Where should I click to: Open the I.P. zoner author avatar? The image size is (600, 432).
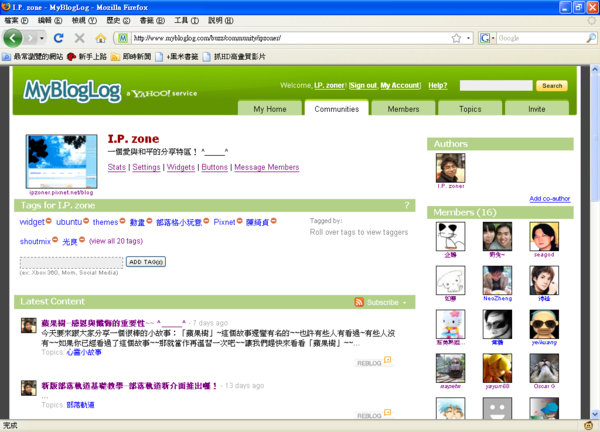[450, 168]
